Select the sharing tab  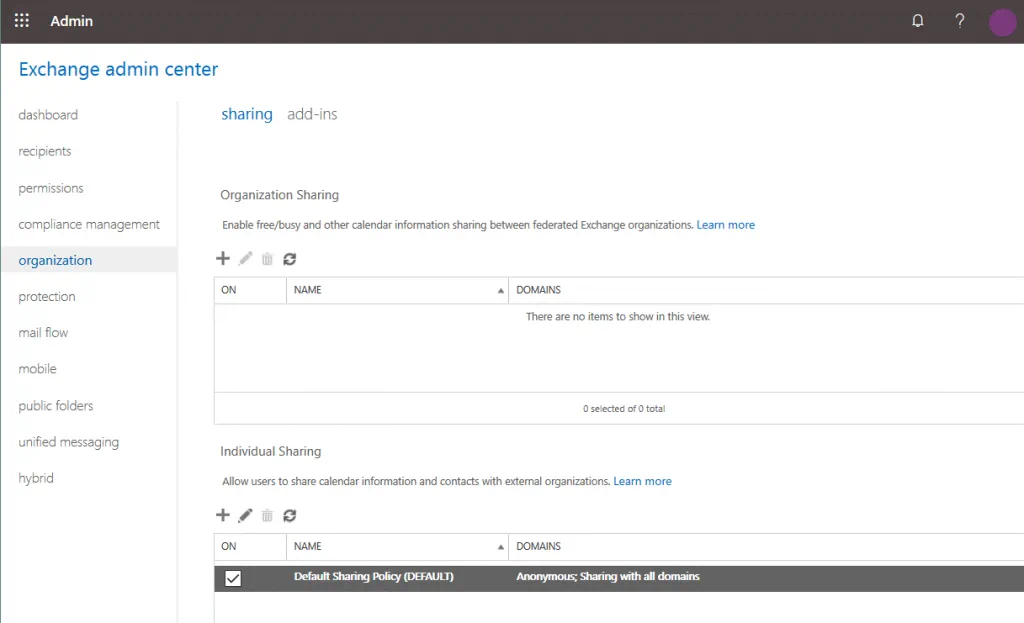247,114
